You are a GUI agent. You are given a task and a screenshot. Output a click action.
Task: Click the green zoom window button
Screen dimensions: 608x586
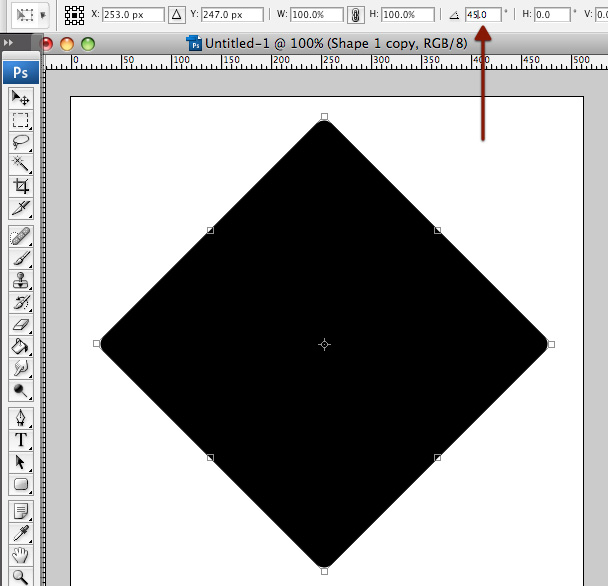click(x=88, y=44)
